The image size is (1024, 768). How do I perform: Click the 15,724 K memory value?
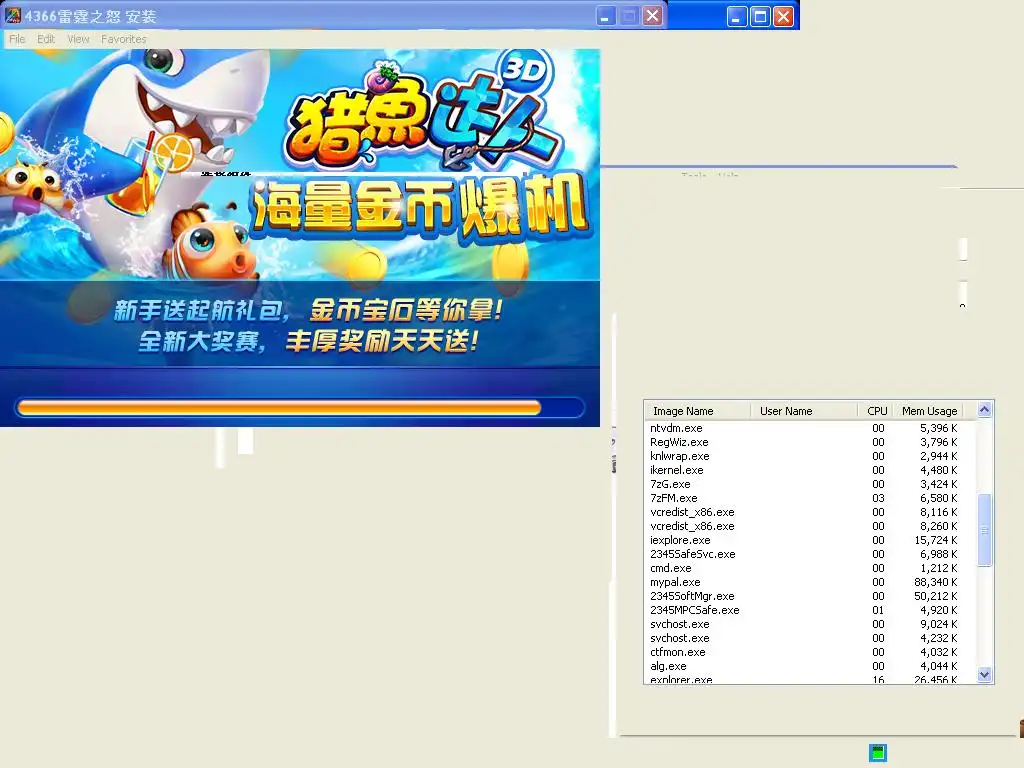pos(935,541)
